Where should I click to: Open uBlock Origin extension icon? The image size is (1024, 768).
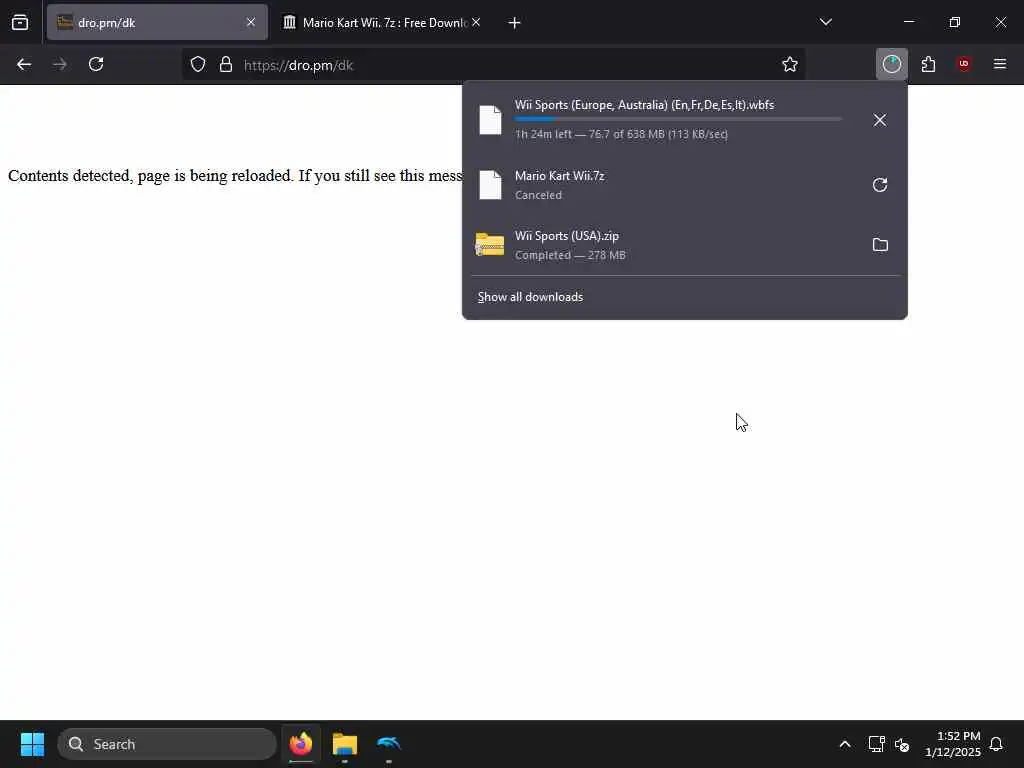click(x=964, y=64)
